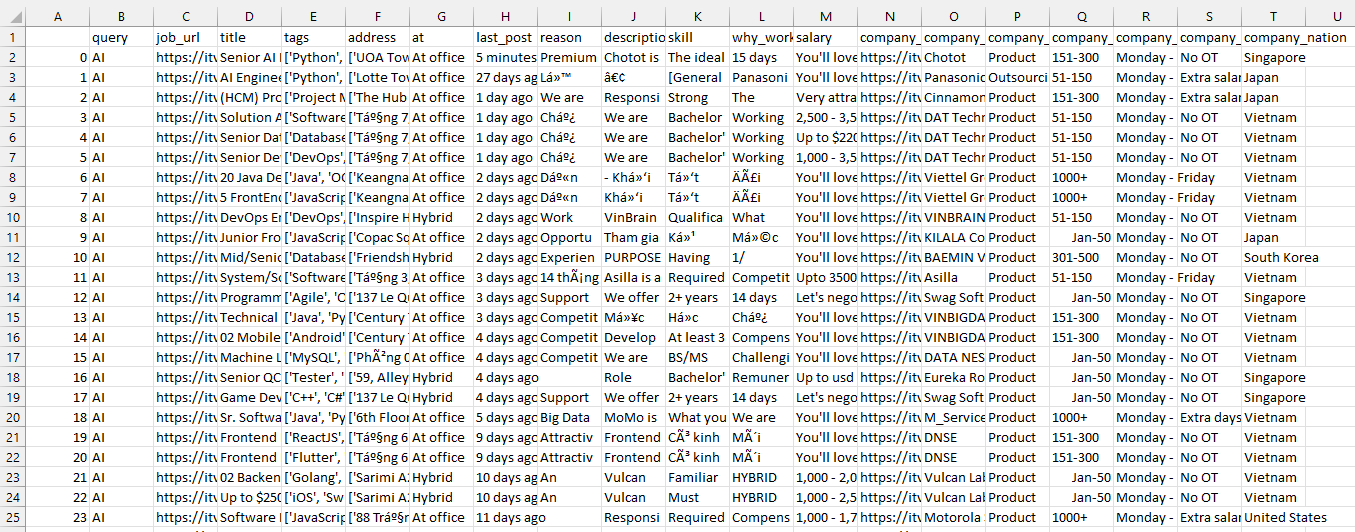This screenshot has width=1355, height=532.
Task: Click 'Very attra' salary cell in row 4
Action: 825,97
